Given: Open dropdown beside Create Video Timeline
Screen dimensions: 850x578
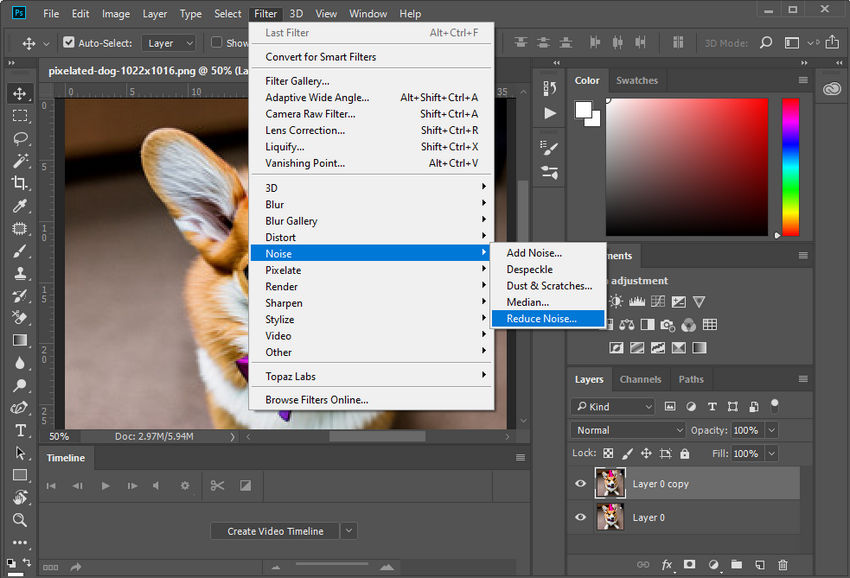Looking at the screenshot, I should point(349,531).
